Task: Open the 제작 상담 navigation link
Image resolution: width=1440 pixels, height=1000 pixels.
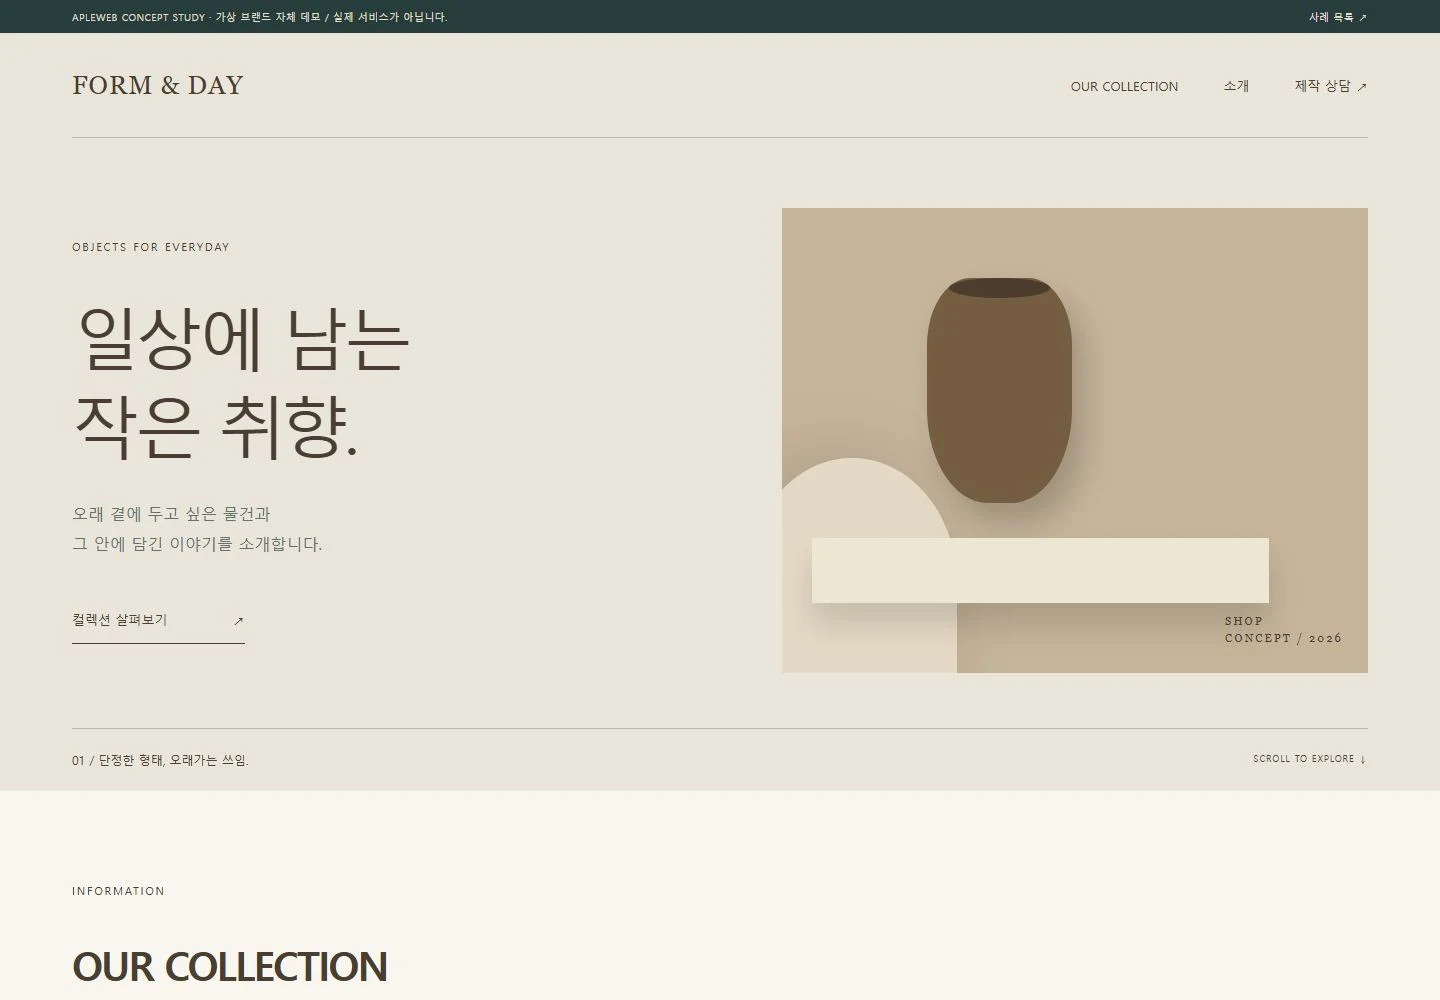Action: point(1330,86)
